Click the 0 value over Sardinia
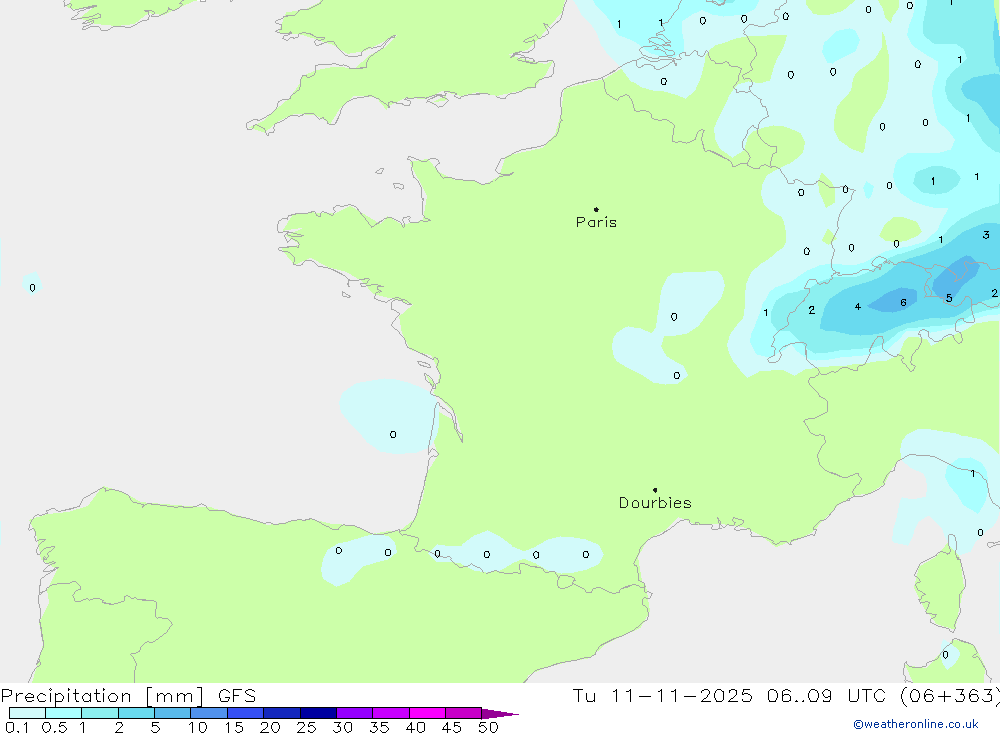The image size is (1000, 733). tap(945, 655)
